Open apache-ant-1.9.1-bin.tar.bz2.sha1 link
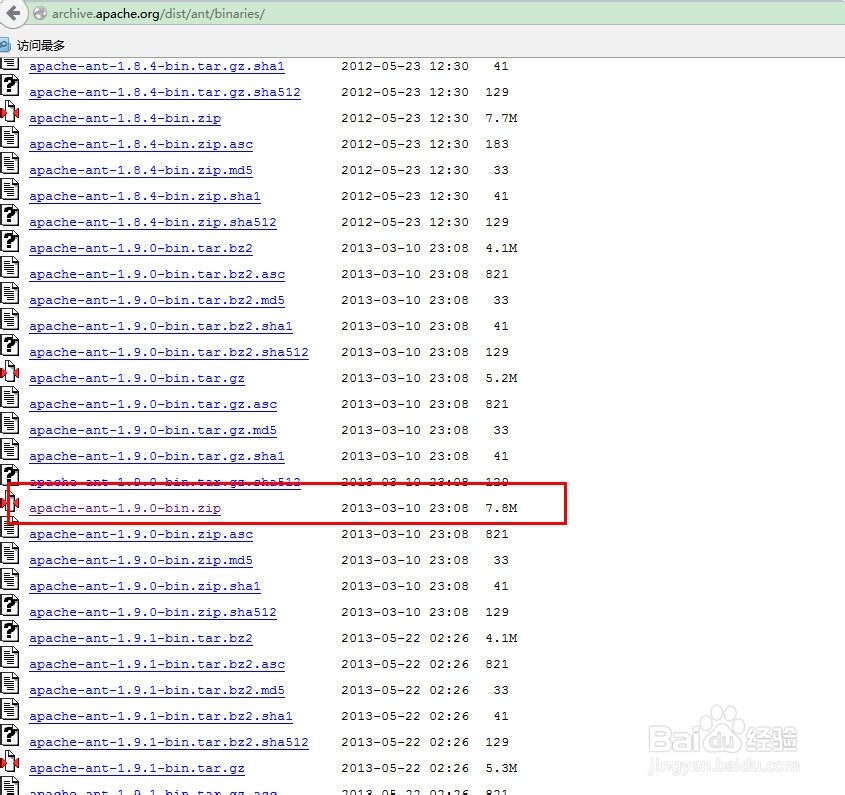The image size is (845, 795). tap(161, 716)
